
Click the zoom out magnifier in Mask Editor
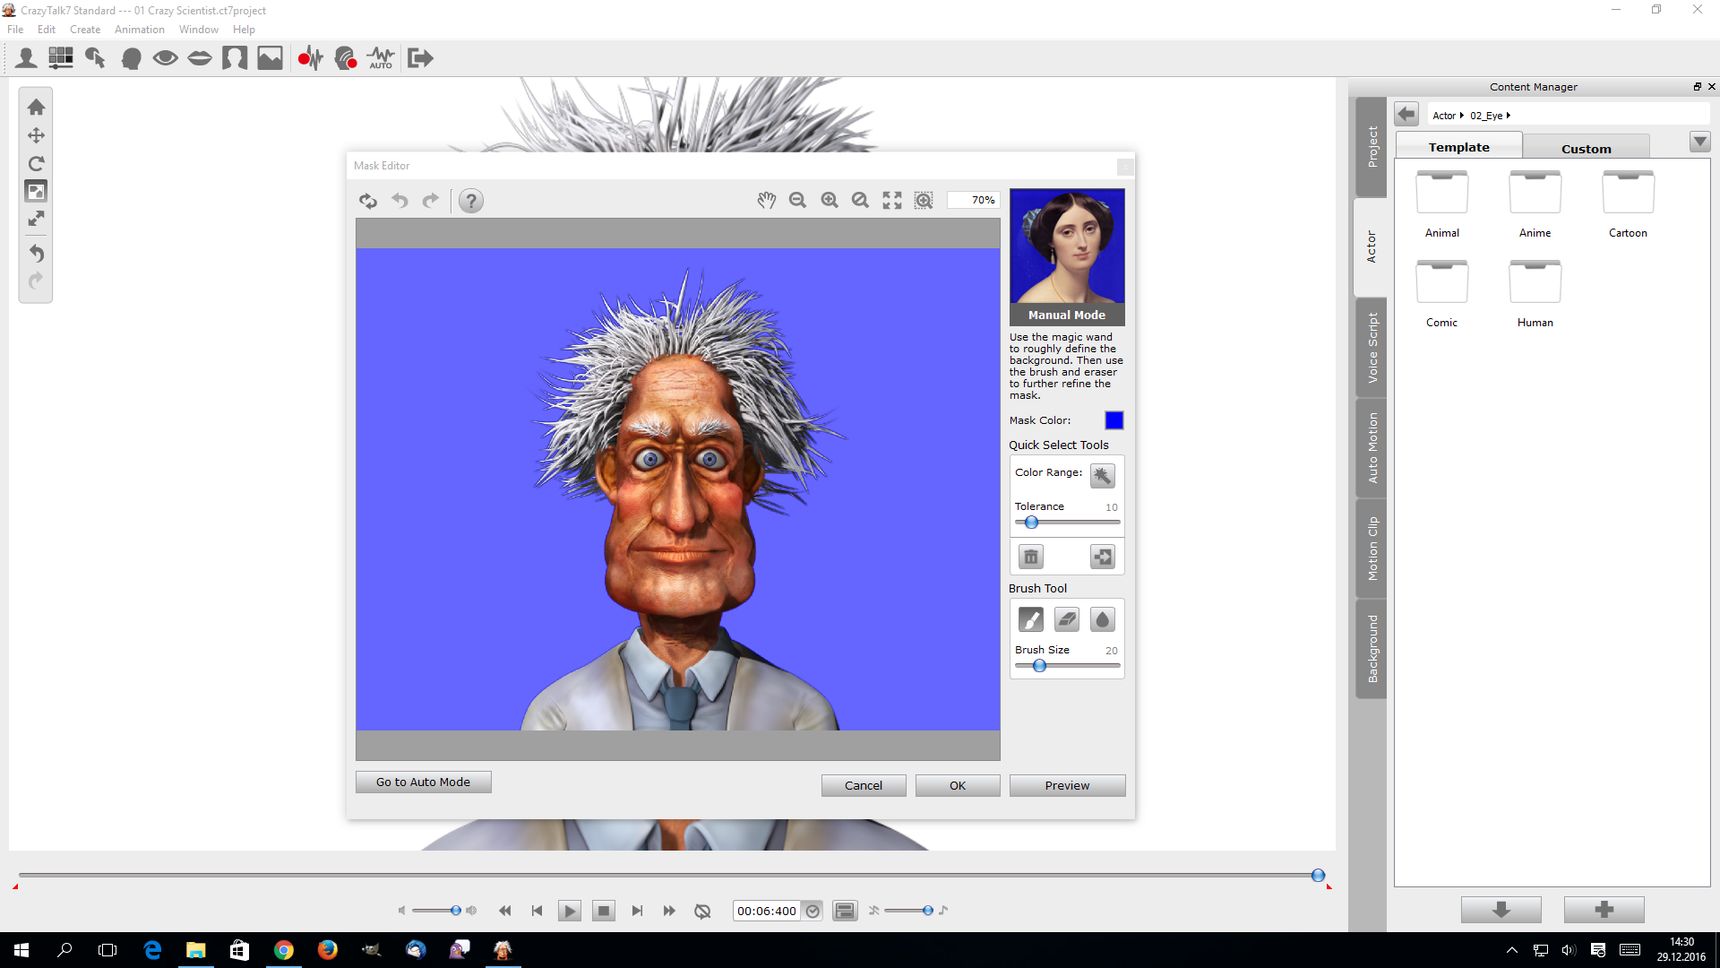point(797,200)
